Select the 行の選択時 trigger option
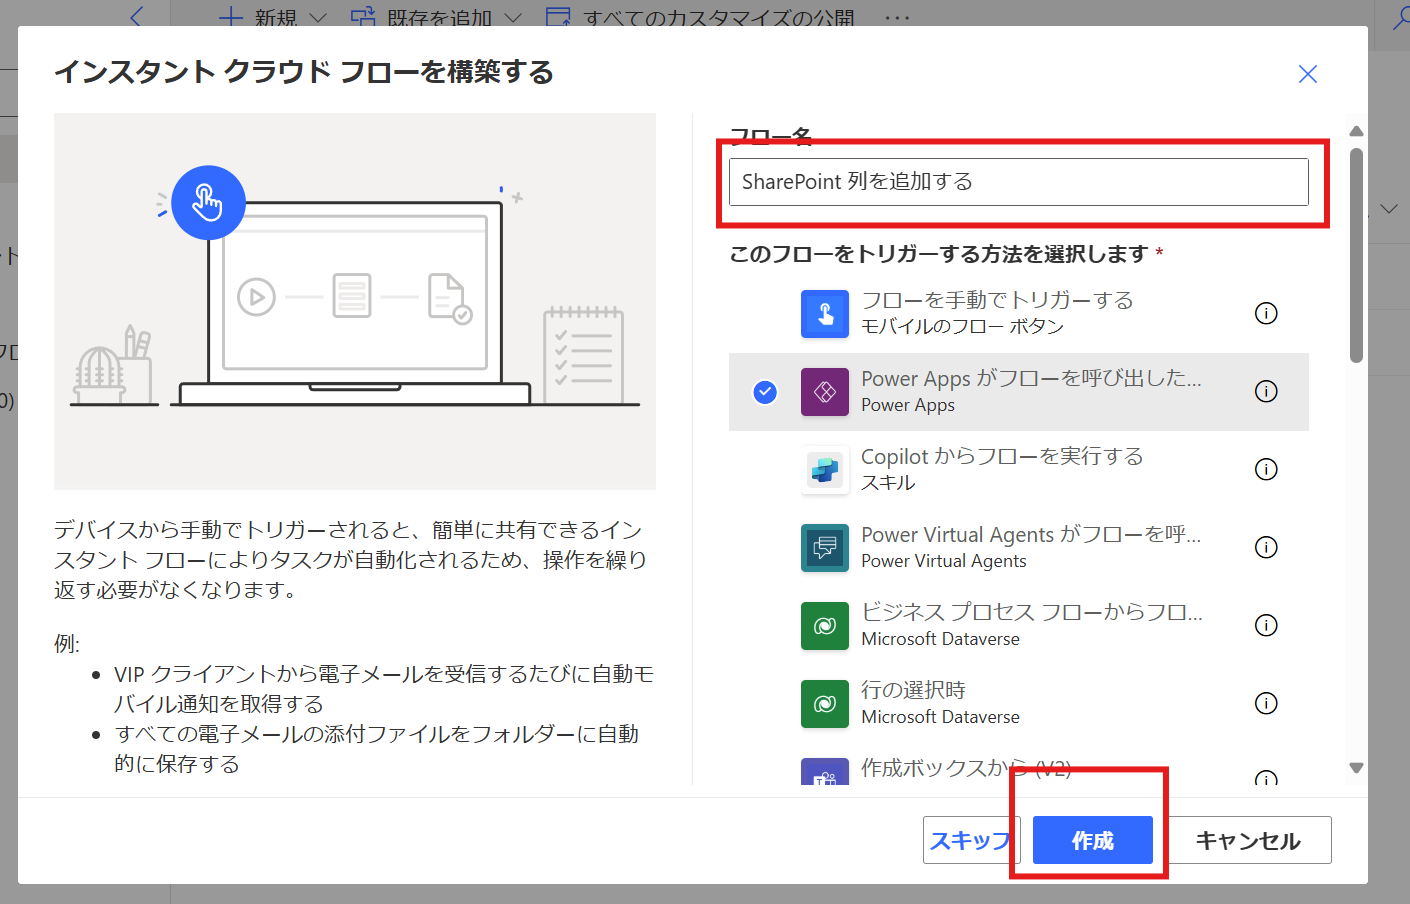 1019,703
